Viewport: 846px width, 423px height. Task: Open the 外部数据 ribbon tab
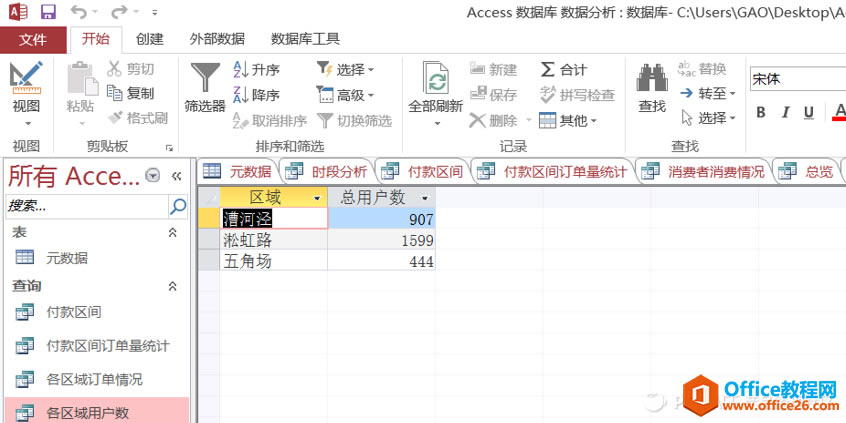coord(217,39)
